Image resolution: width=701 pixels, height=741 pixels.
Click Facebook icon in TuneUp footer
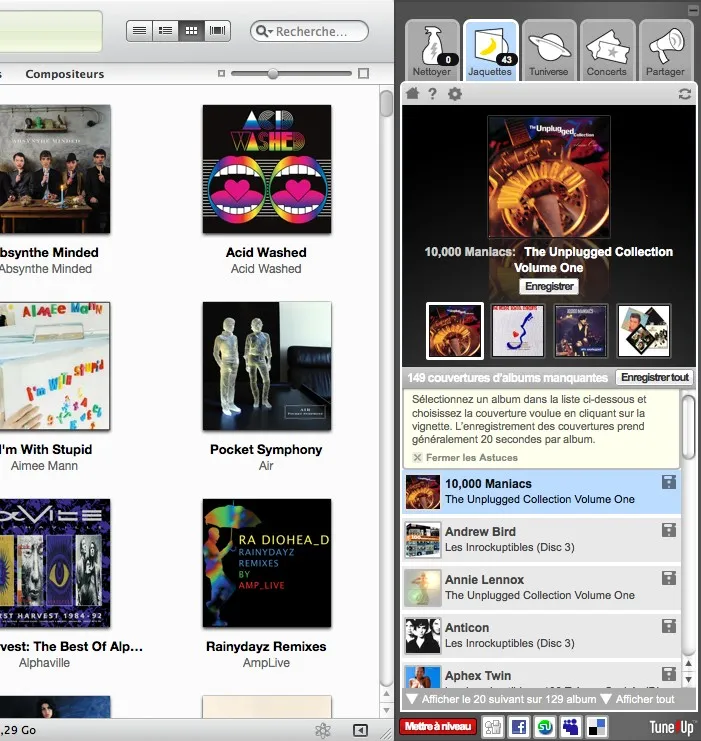[519, 726]
